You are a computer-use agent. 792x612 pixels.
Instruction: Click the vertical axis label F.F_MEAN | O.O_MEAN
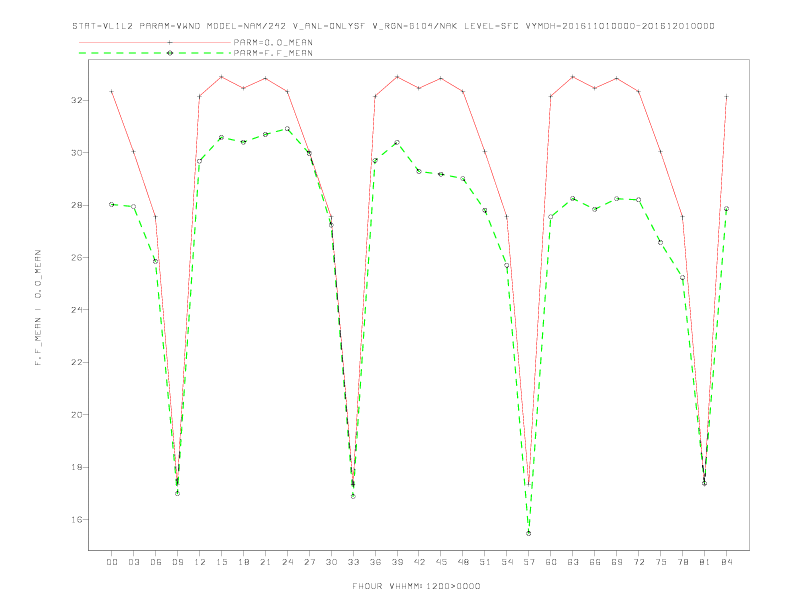pos(38,308)
